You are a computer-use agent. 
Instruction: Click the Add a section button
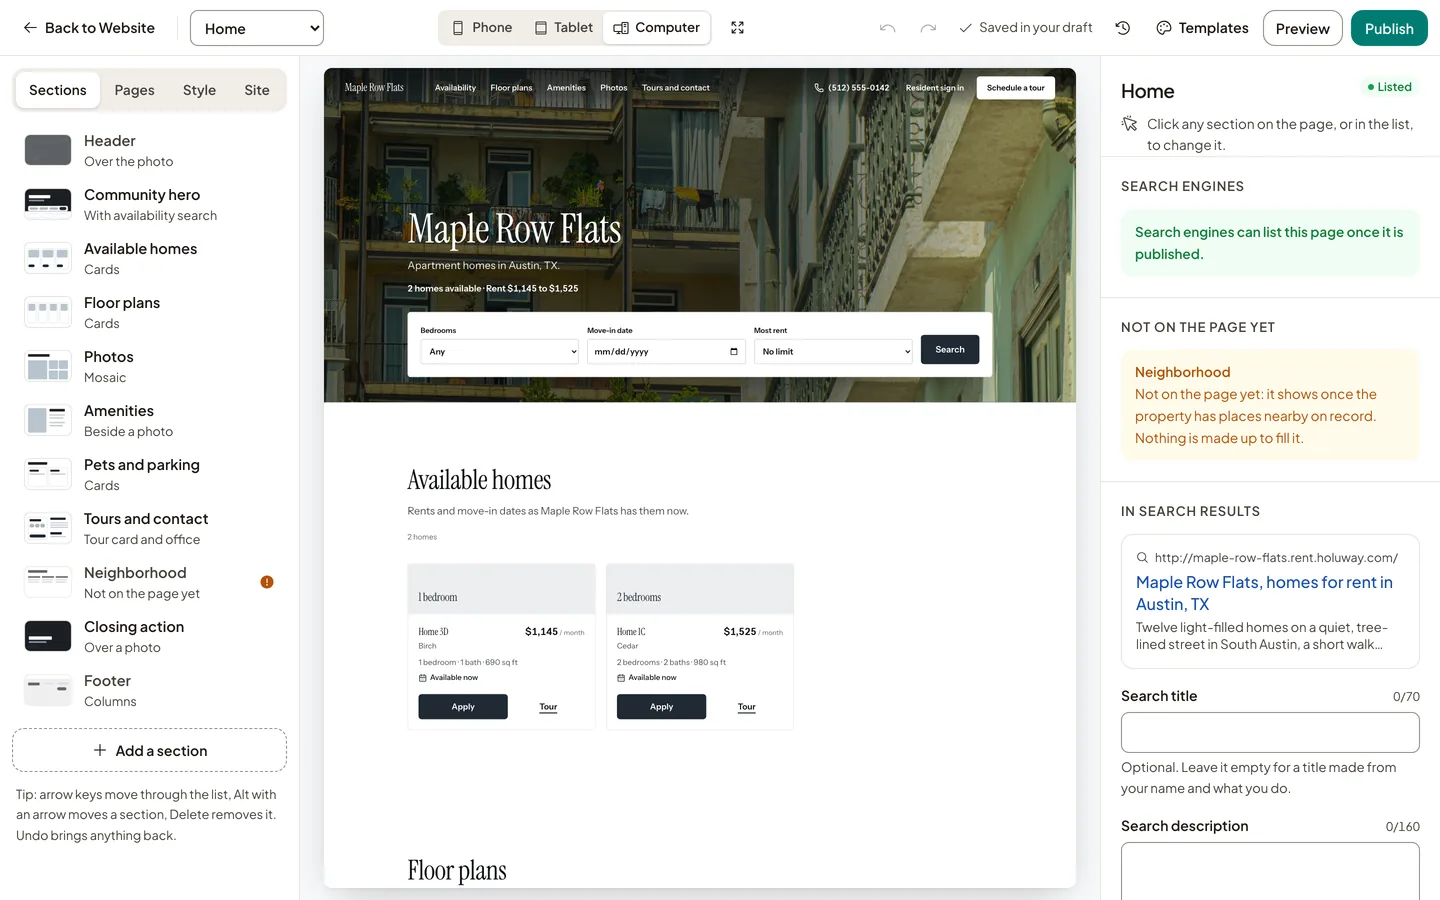click(x=150, y=750)
